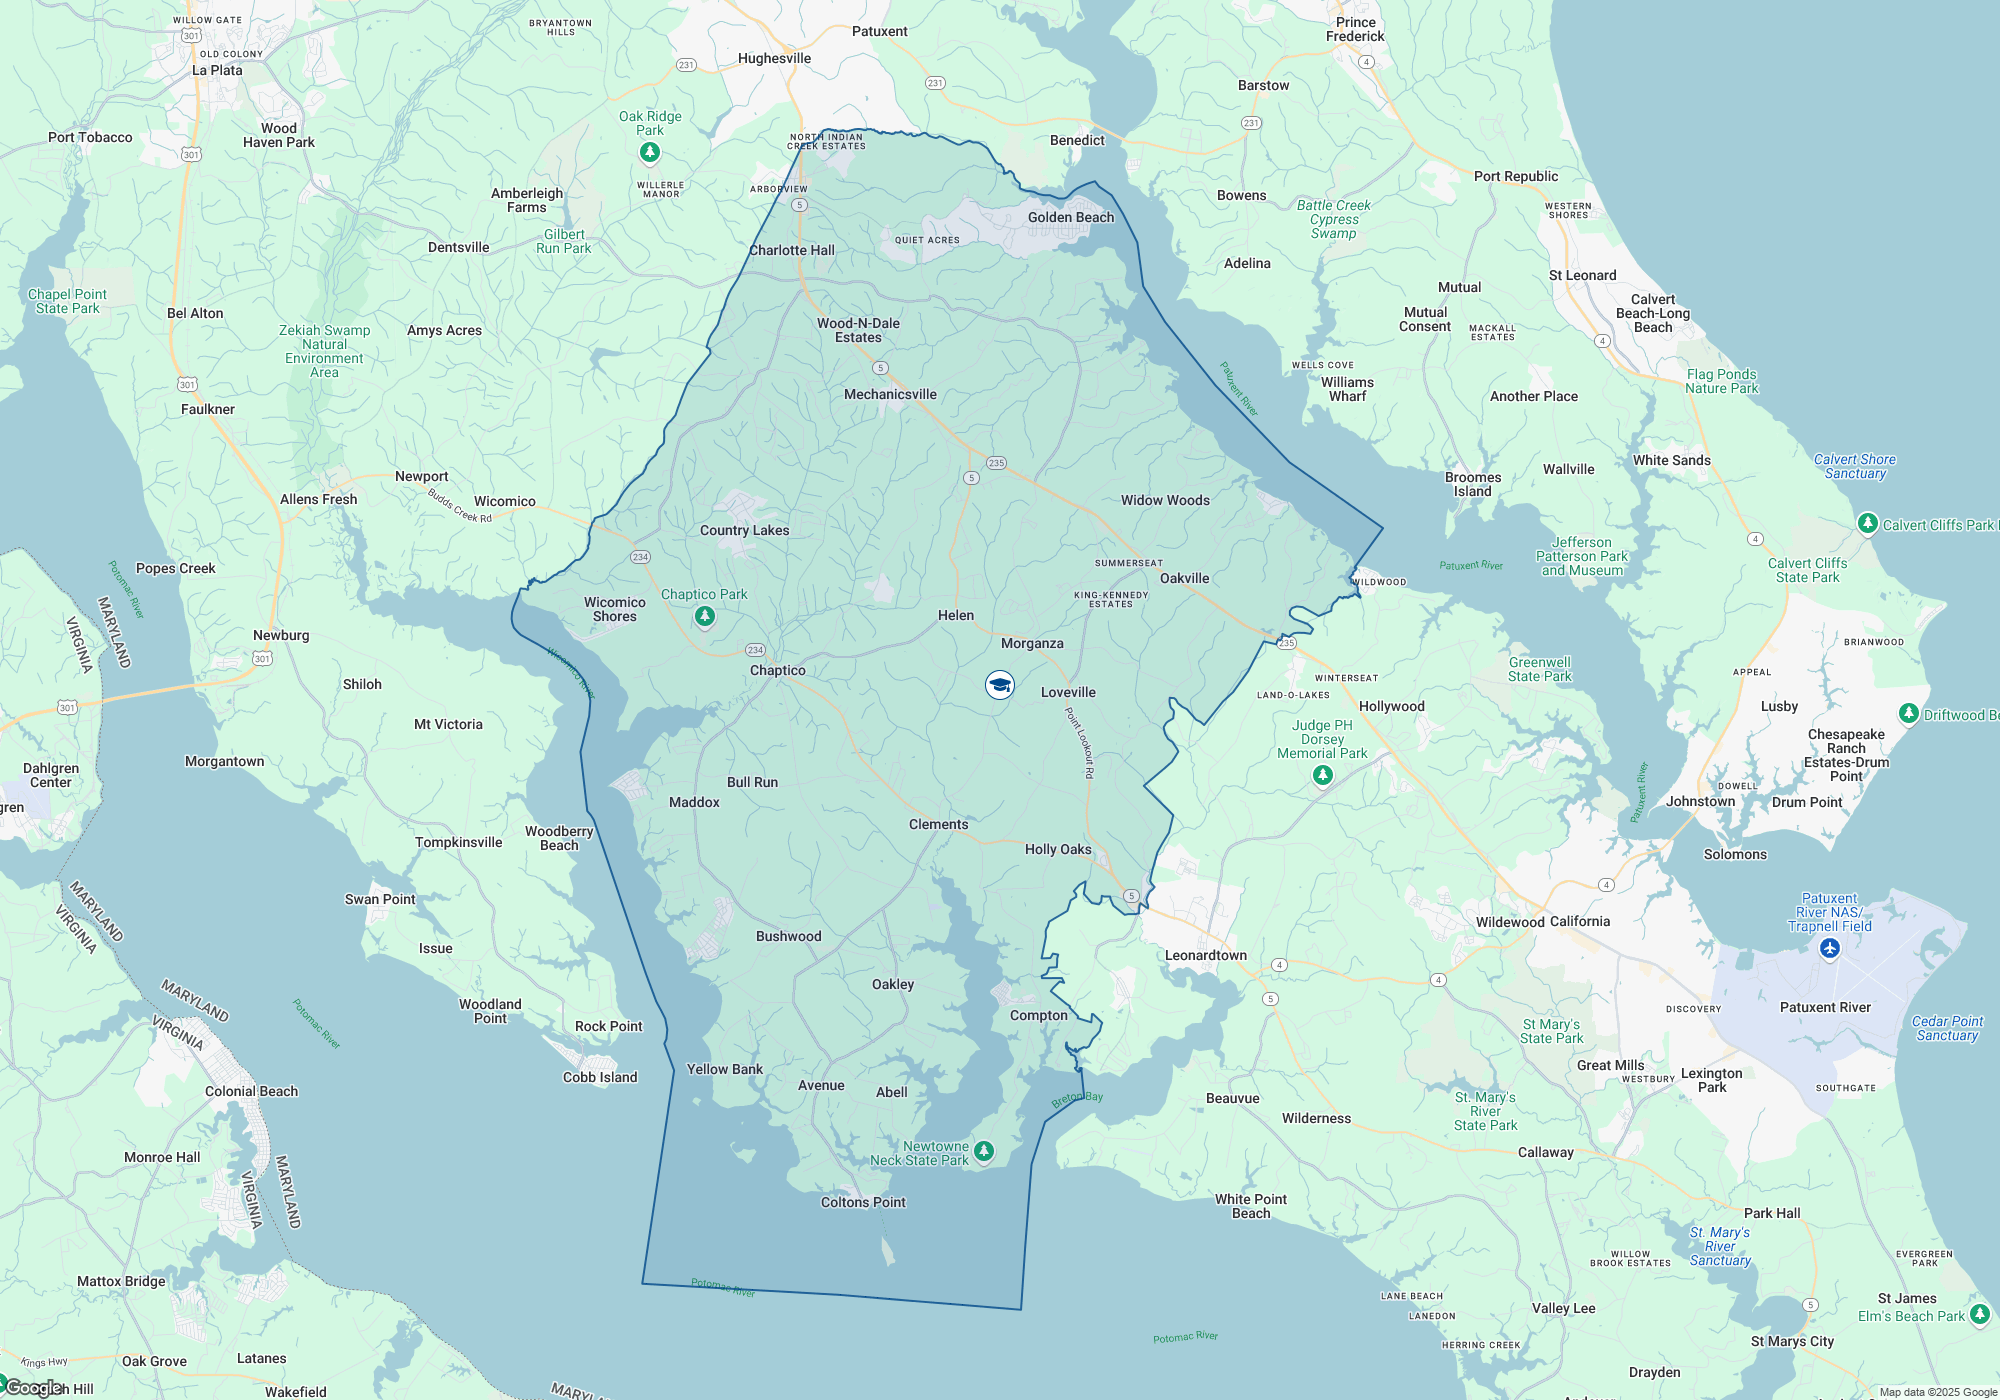Viewport: 2000px width, 1400px height.
Task: Click the Broomes Island label
Action: coord(1473,484)
